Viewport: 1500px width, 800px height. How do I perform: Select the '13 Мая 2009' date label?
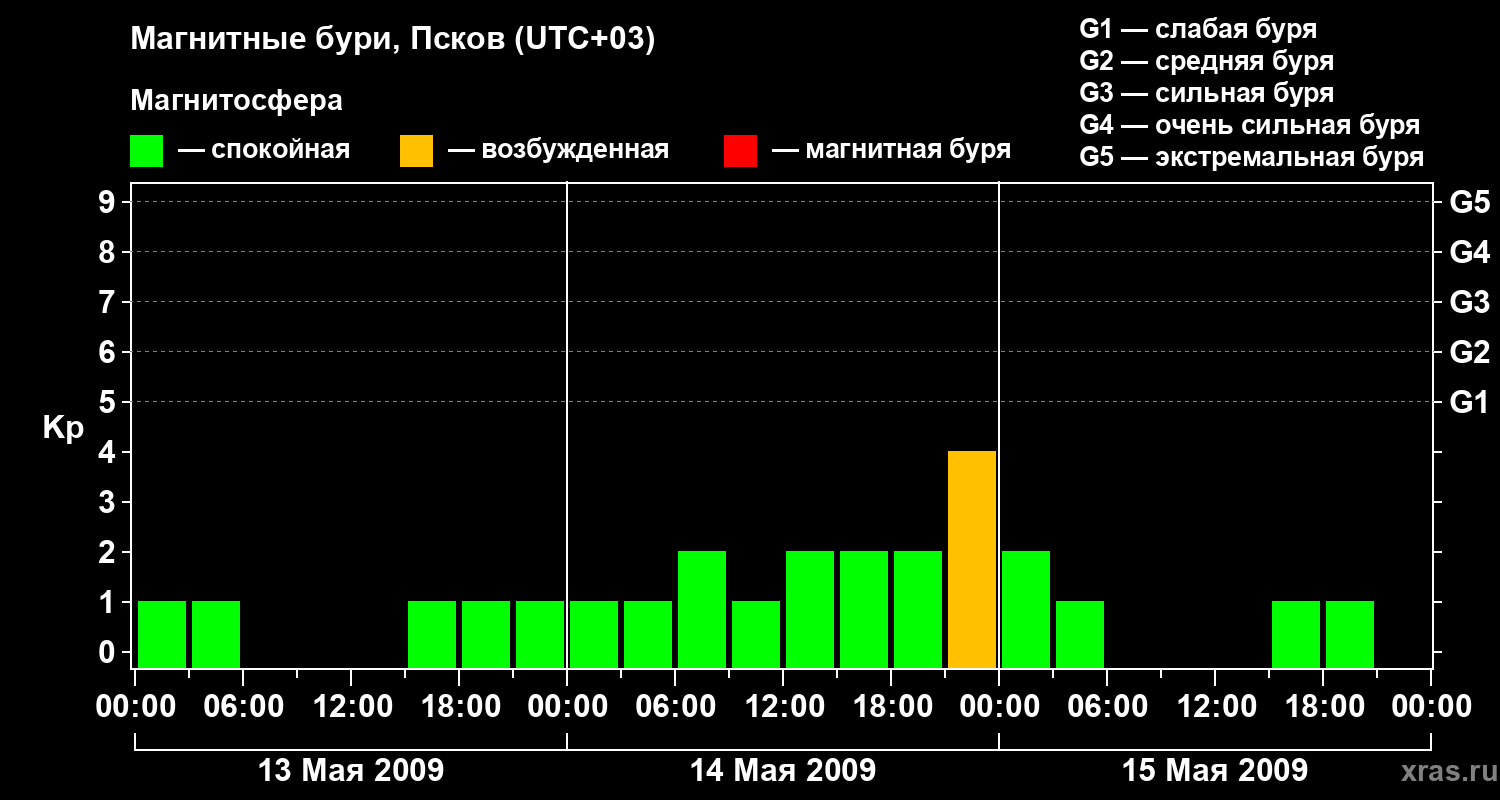tap(351, 771)
